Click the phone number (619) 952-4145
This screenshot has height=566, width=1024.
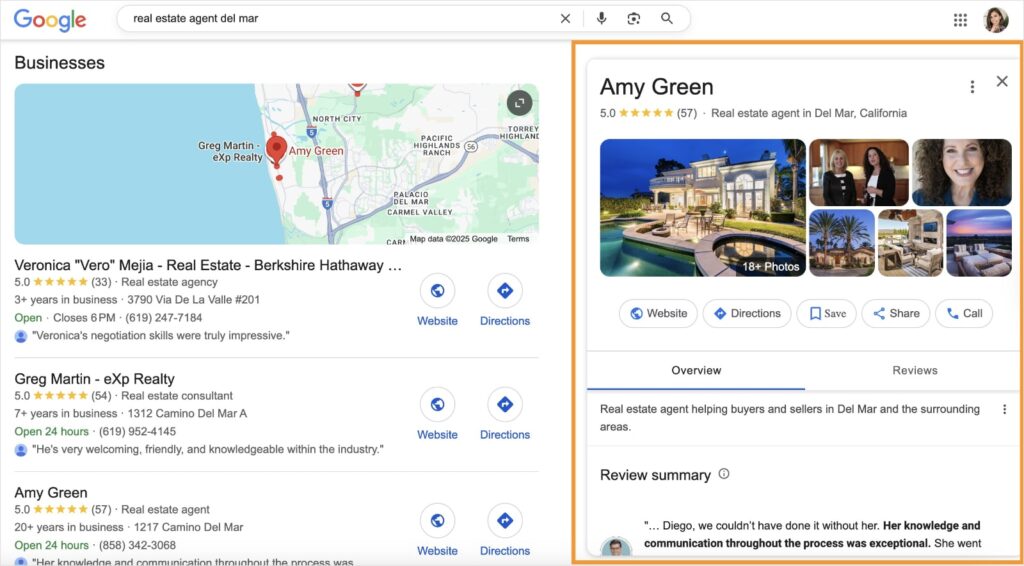coord(137,432)
